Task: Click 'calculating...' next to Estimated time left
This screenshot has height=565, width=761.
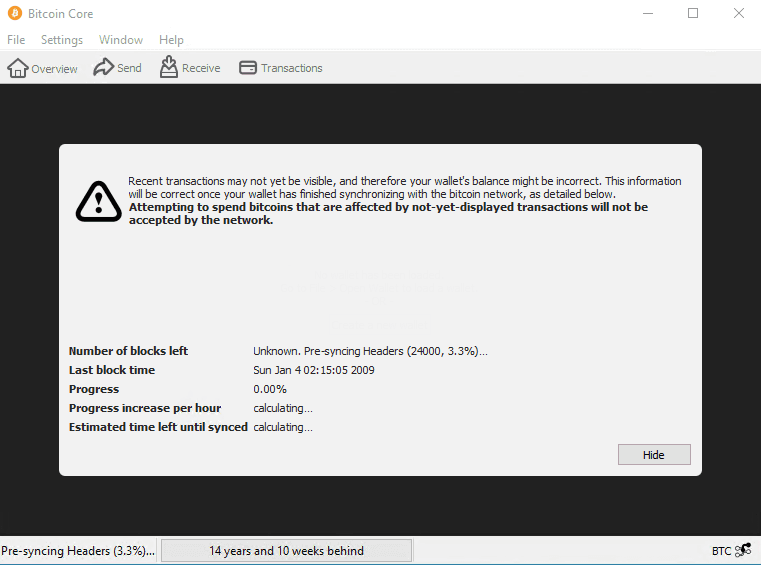Action: tap(283, 427)
